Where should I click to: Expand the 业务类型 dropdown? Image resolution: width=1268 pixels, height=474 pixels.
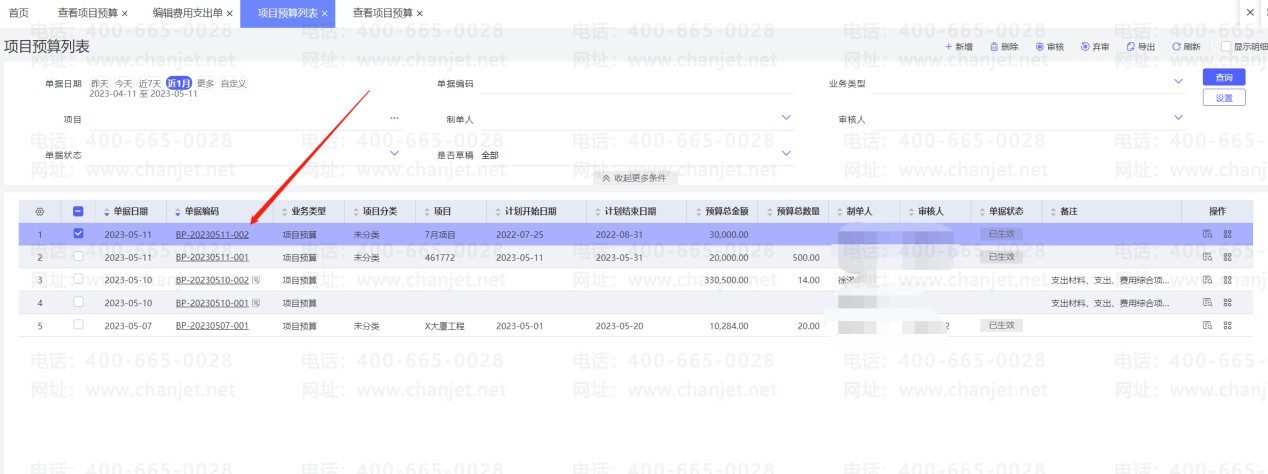pos(1177,83)
